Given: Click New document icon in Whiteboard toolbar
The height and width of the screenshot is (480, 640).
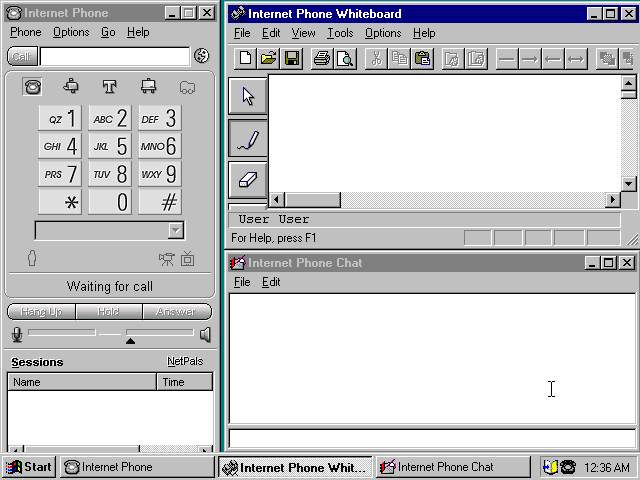Looking at the screenshot, I should tap(245, 59).
